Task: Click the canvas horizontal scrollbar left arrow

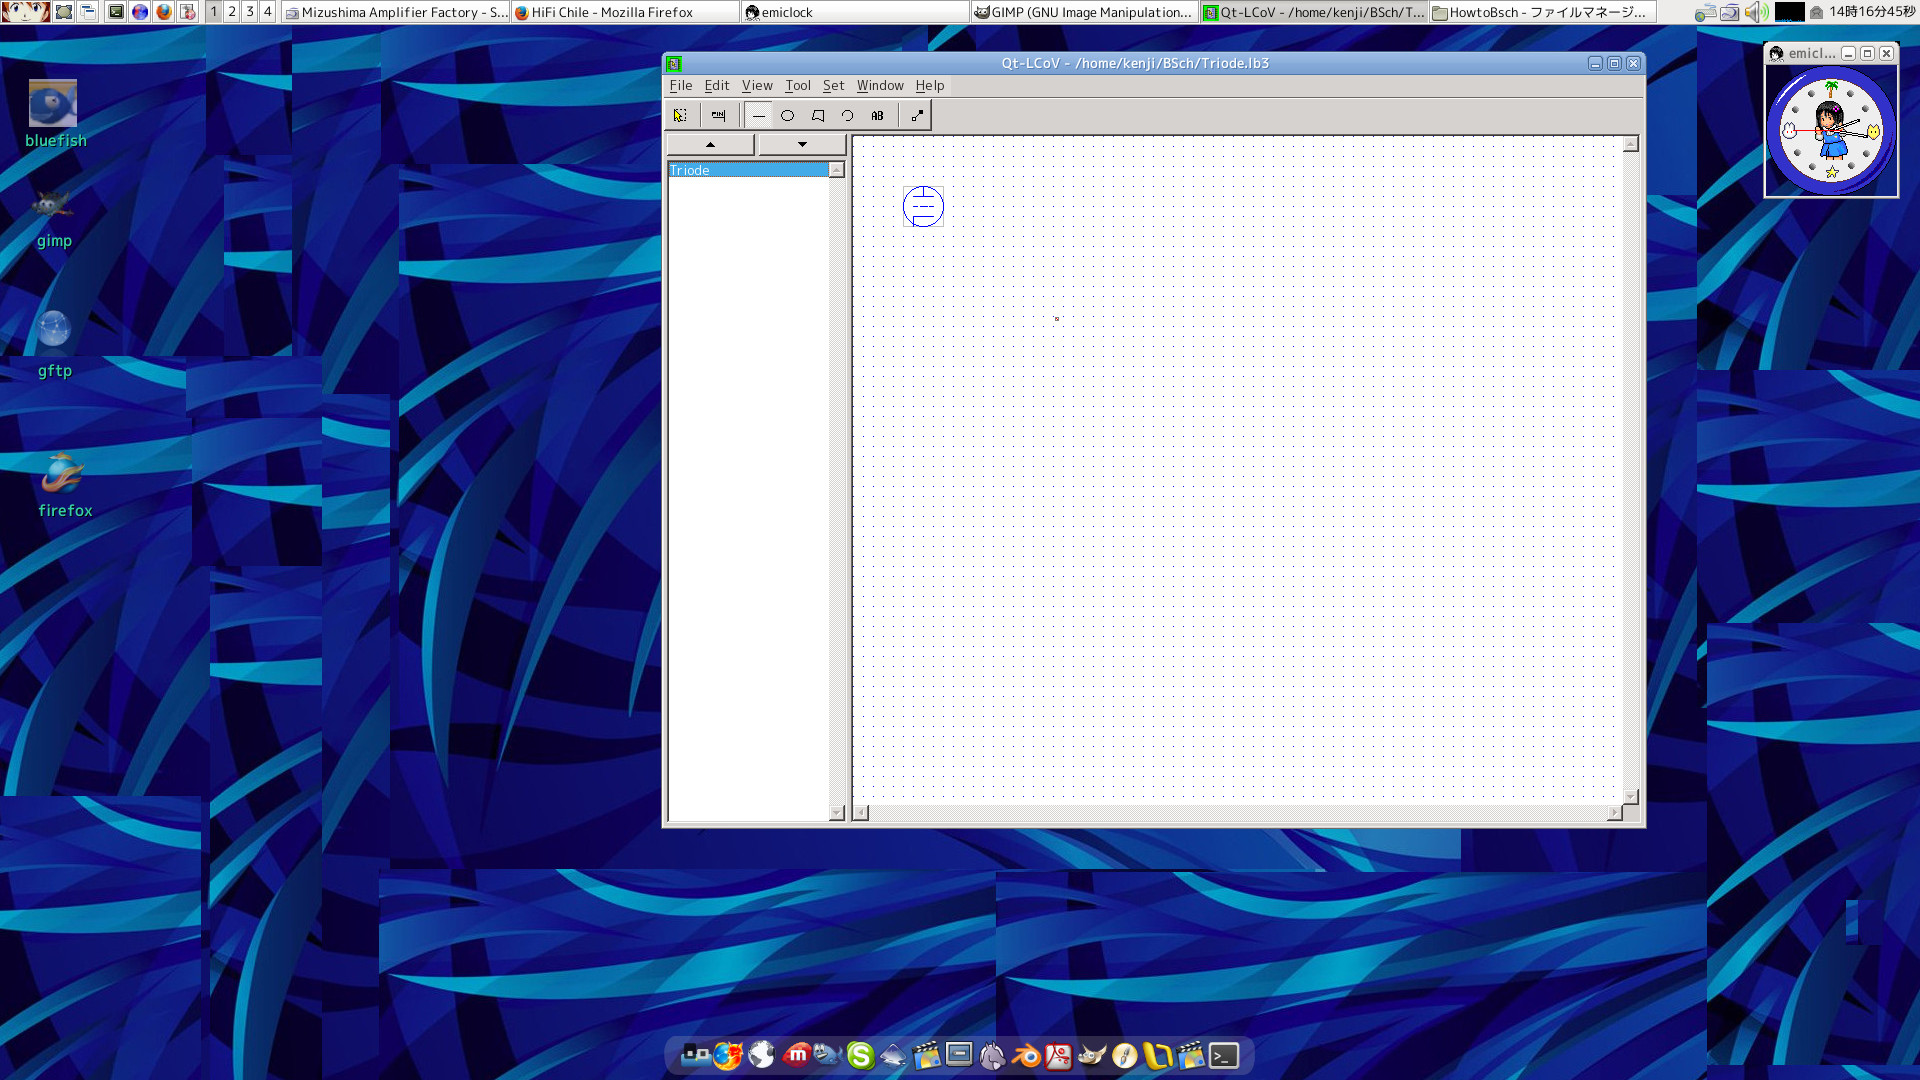Action: pyautogui.click(x=861, y=813)
